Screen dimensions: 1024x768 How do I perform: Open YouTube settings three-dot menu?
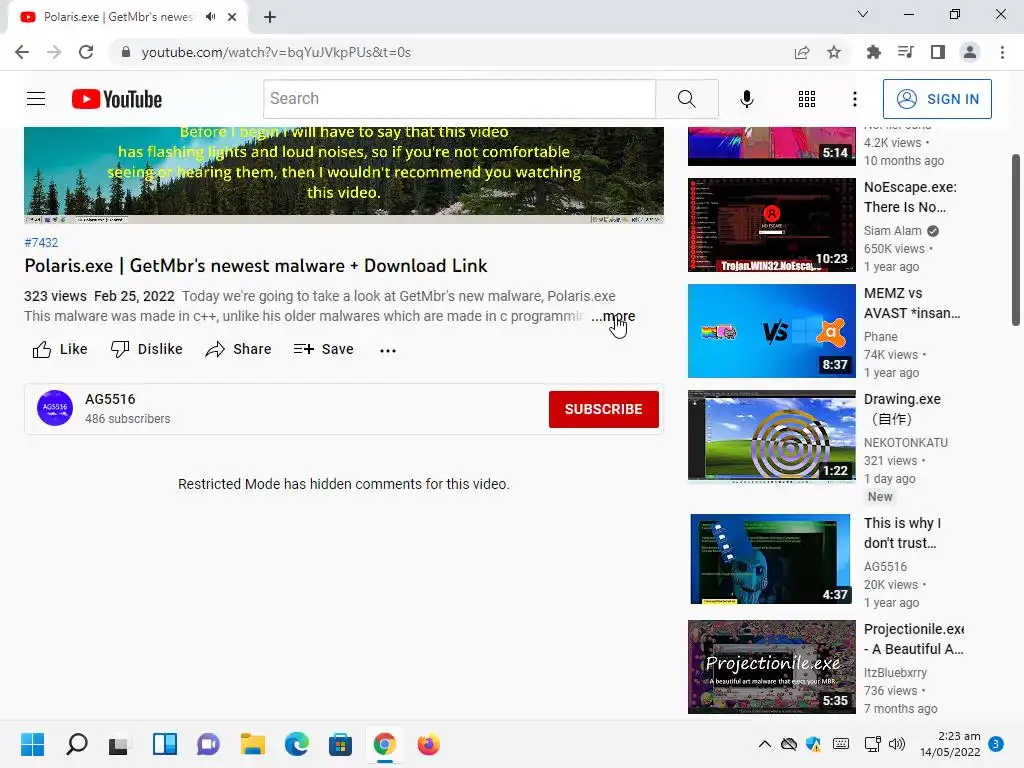[x=854, y=99]
